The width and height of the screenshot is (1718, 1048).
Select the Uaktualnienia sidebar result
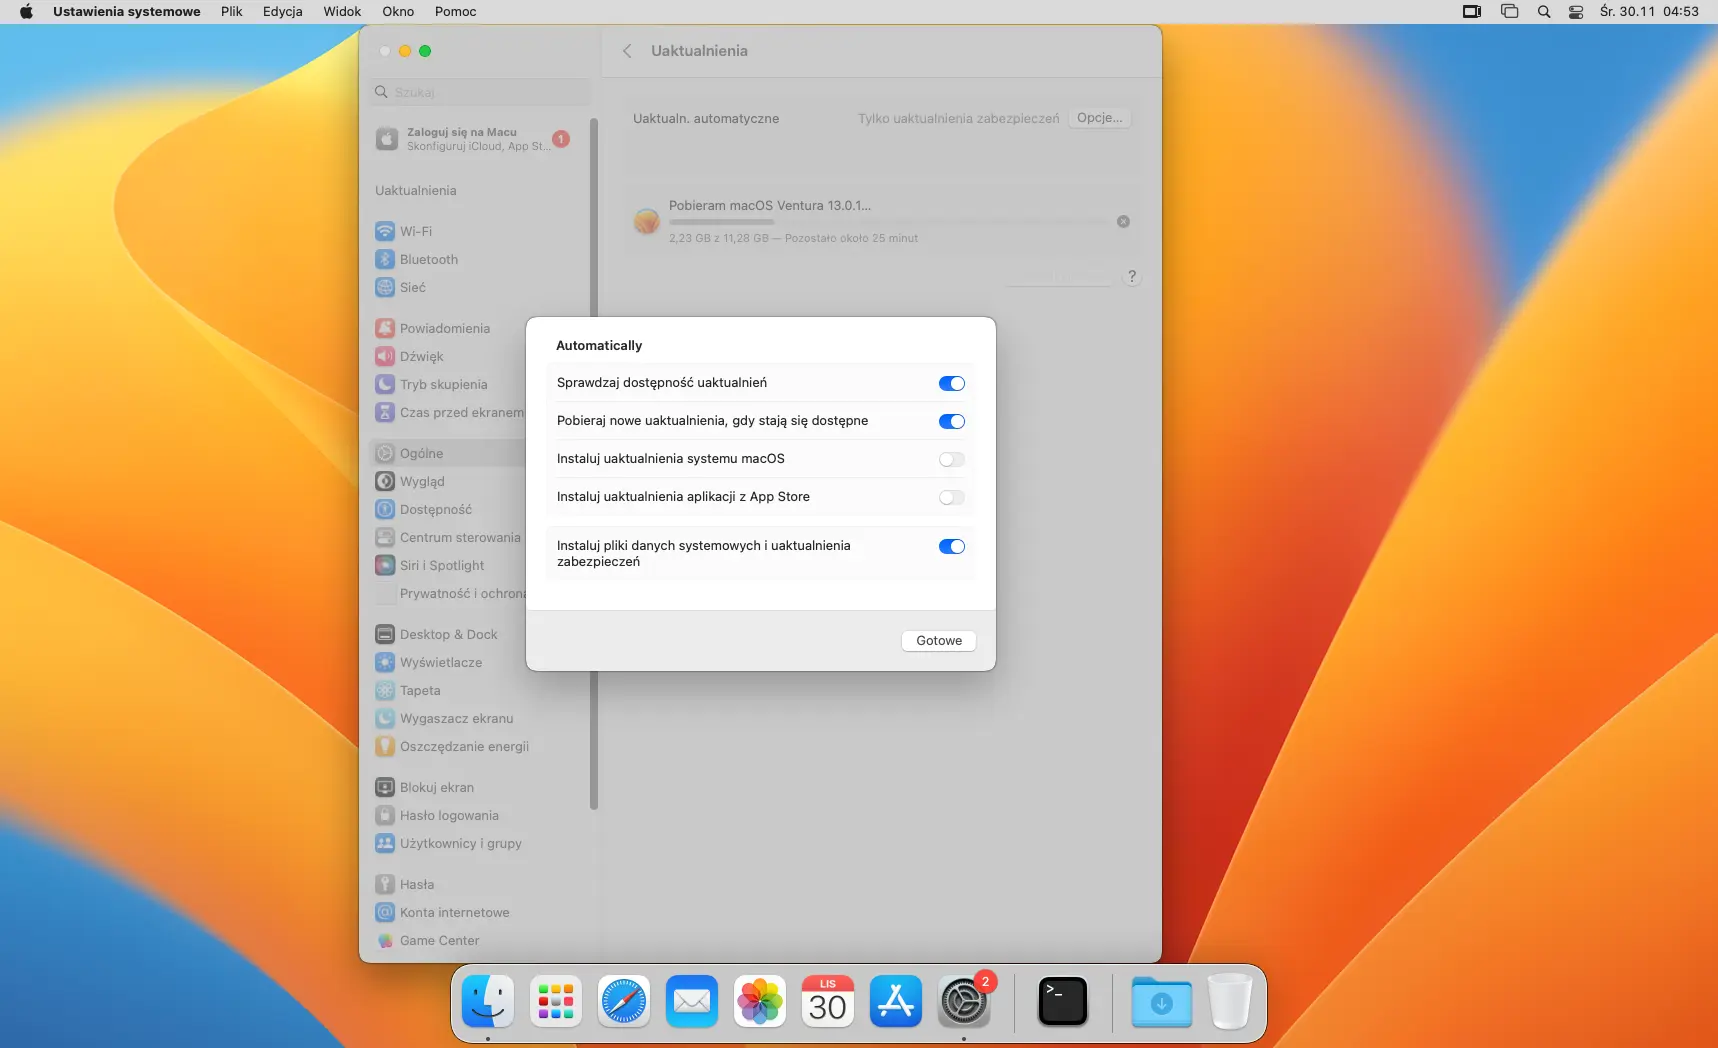415,190
